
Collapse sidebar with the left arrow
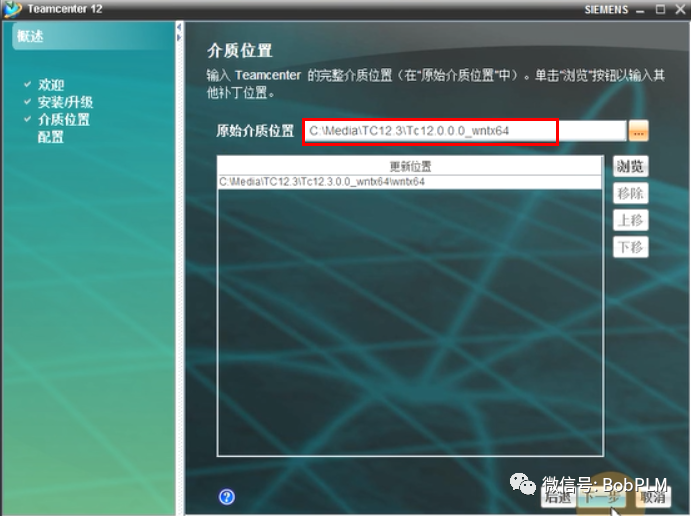pyautogui.click(x=179, y=27)
